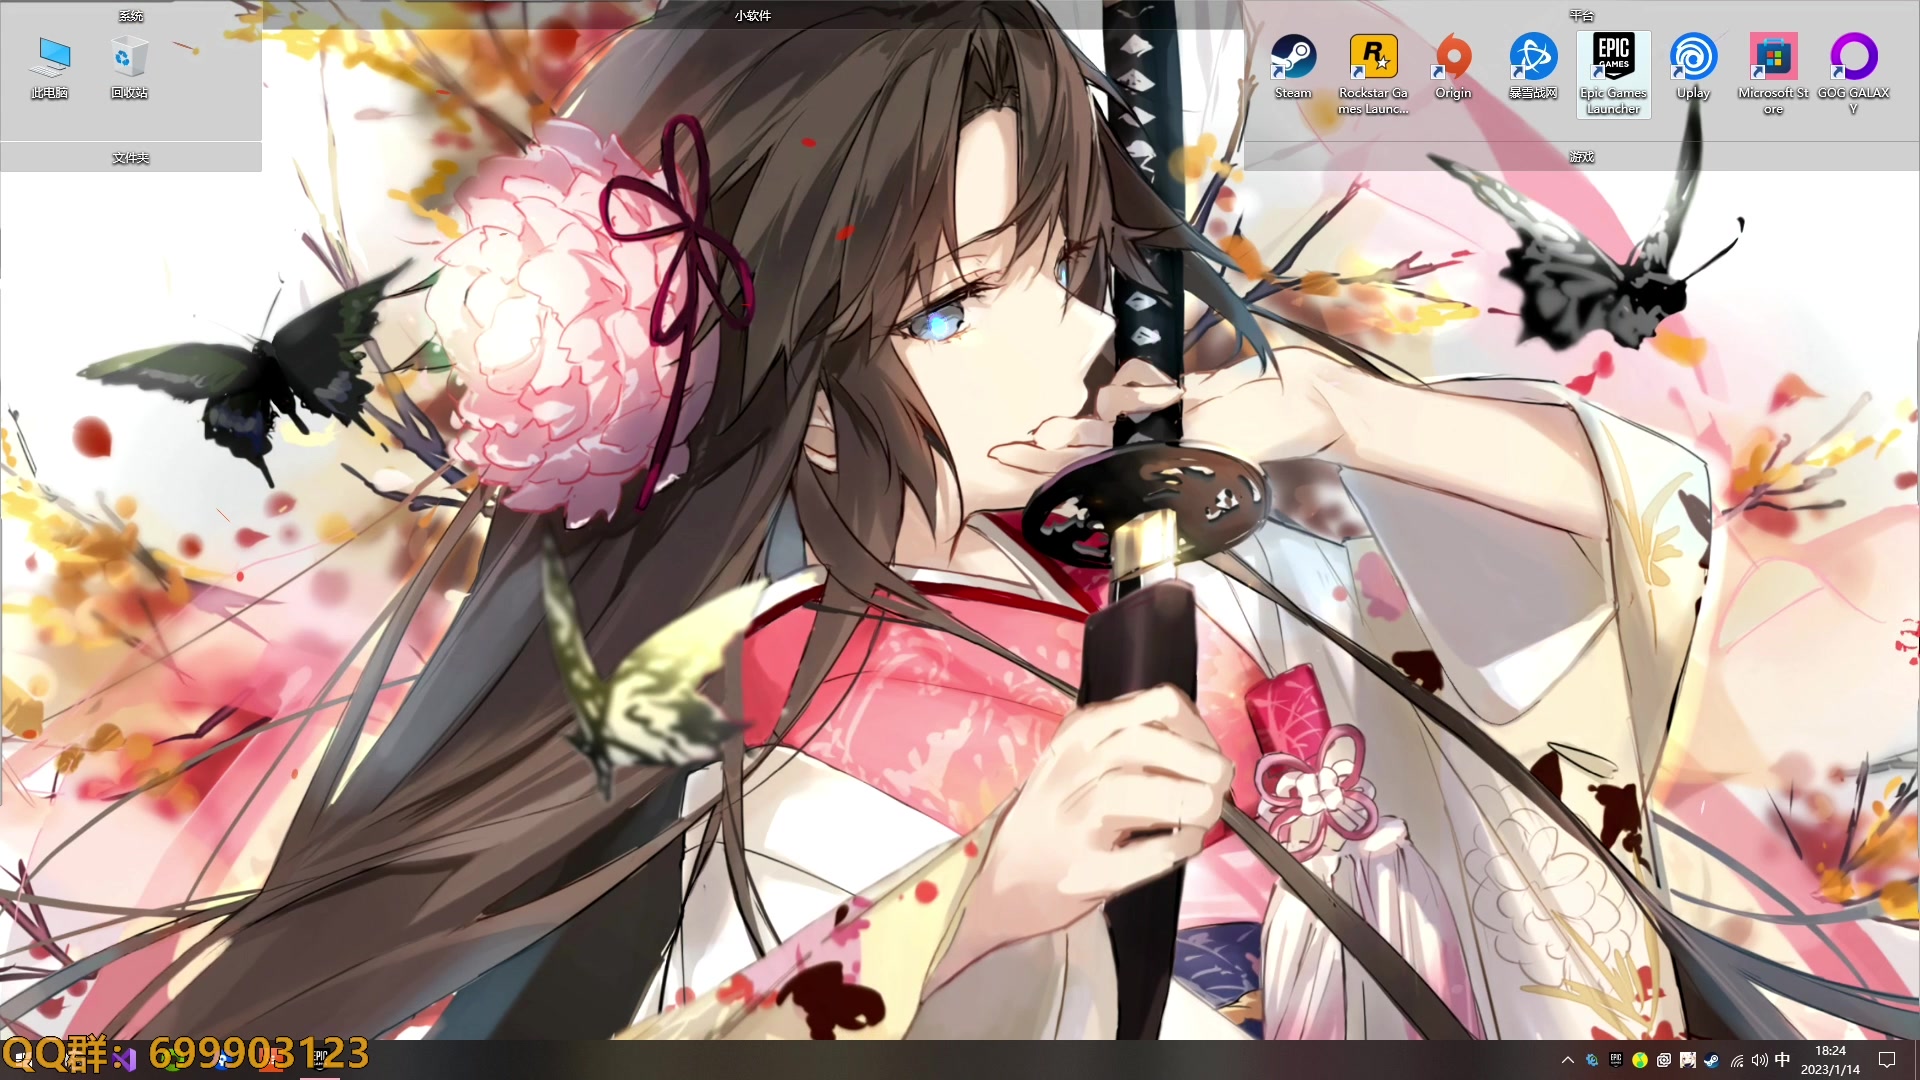Image resolution: width=1920 pixels, height=1080 pixels.
Task: Expand the hidden system tray icons chevron
Action: (1567, 1060)
